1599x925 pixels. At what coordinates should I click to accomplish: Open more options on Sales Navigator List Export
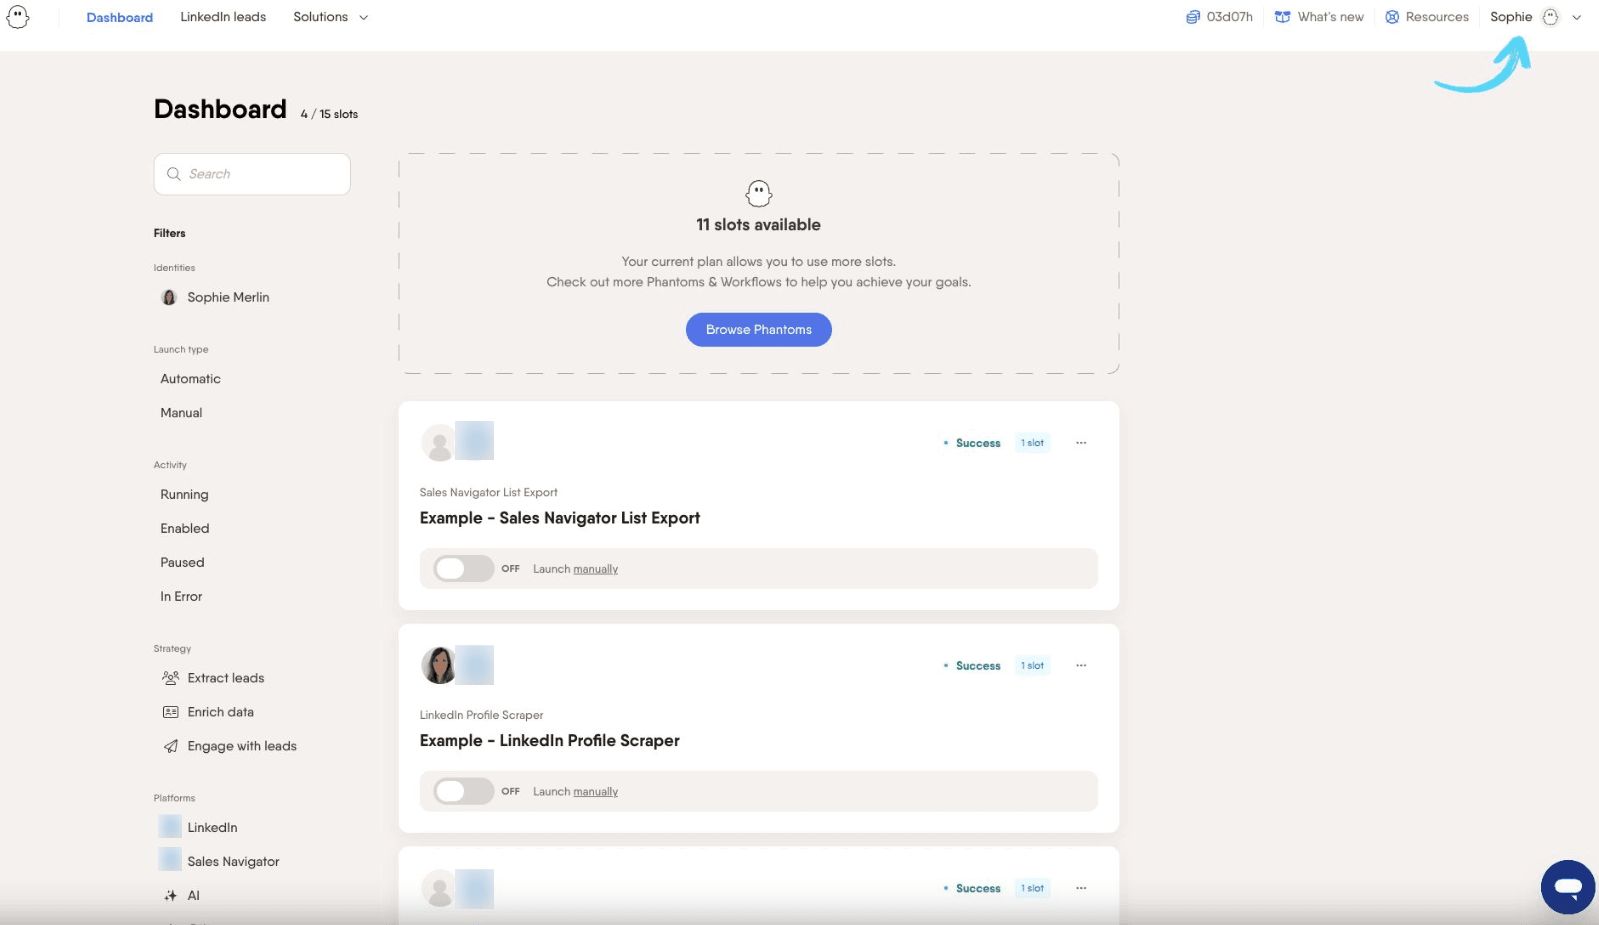tap(1081, 443)
